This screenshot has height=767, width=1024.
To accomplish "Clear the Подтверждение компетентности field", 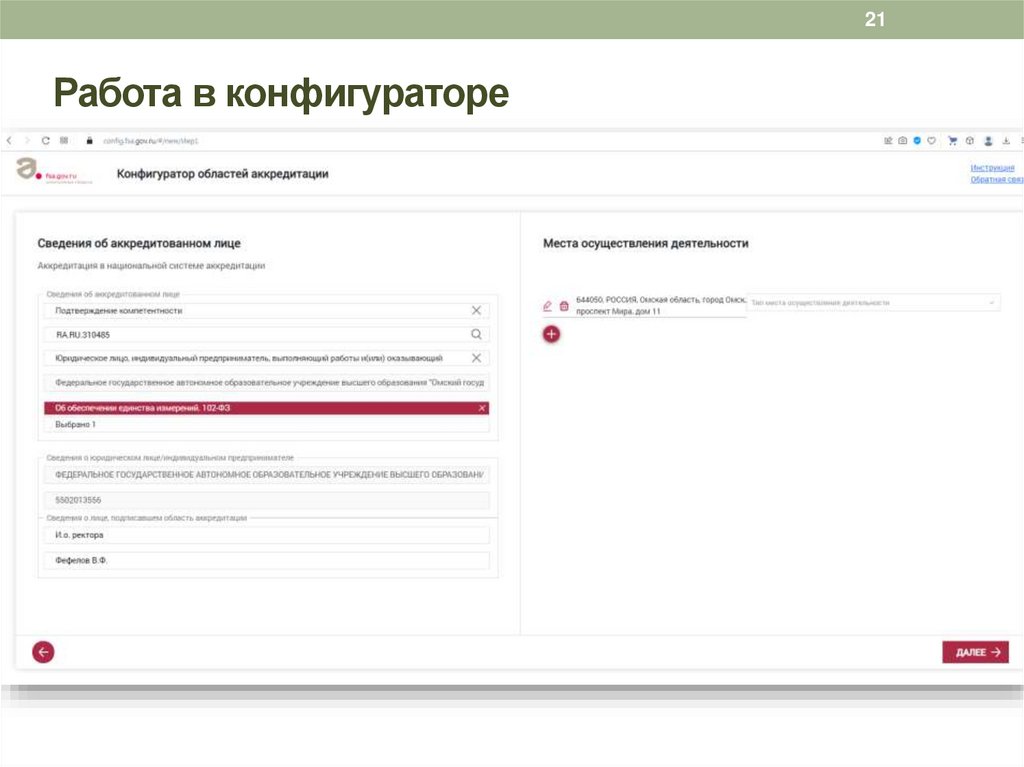I will point(477,310).
